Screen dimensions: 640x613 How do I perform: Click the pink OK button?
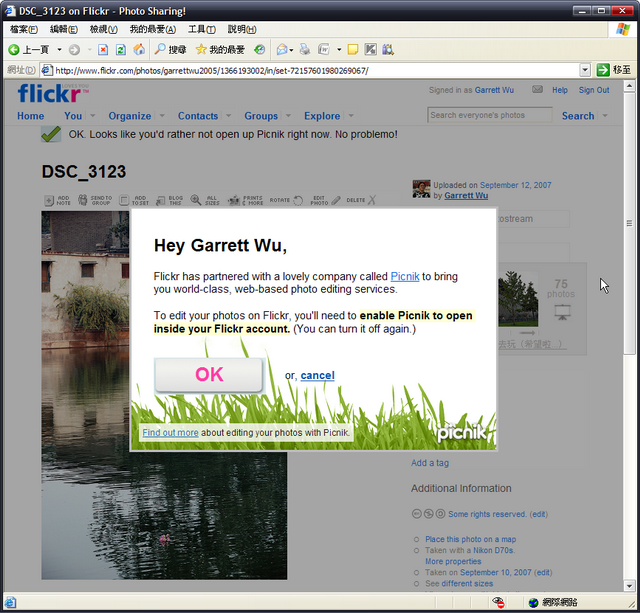pos(209,375)
